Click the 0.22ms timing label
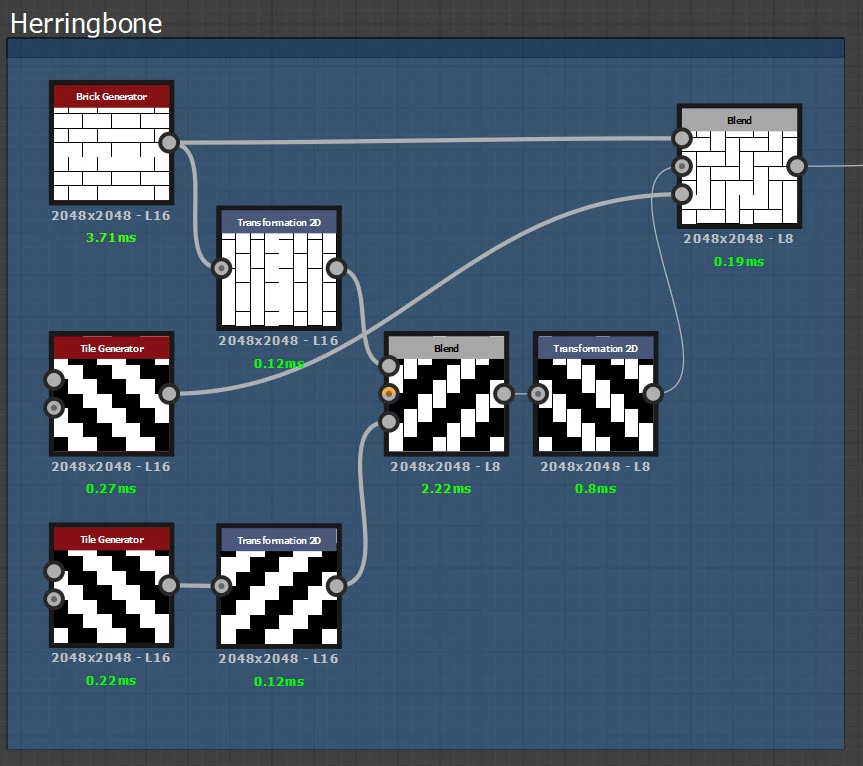 tap(111, 680)
